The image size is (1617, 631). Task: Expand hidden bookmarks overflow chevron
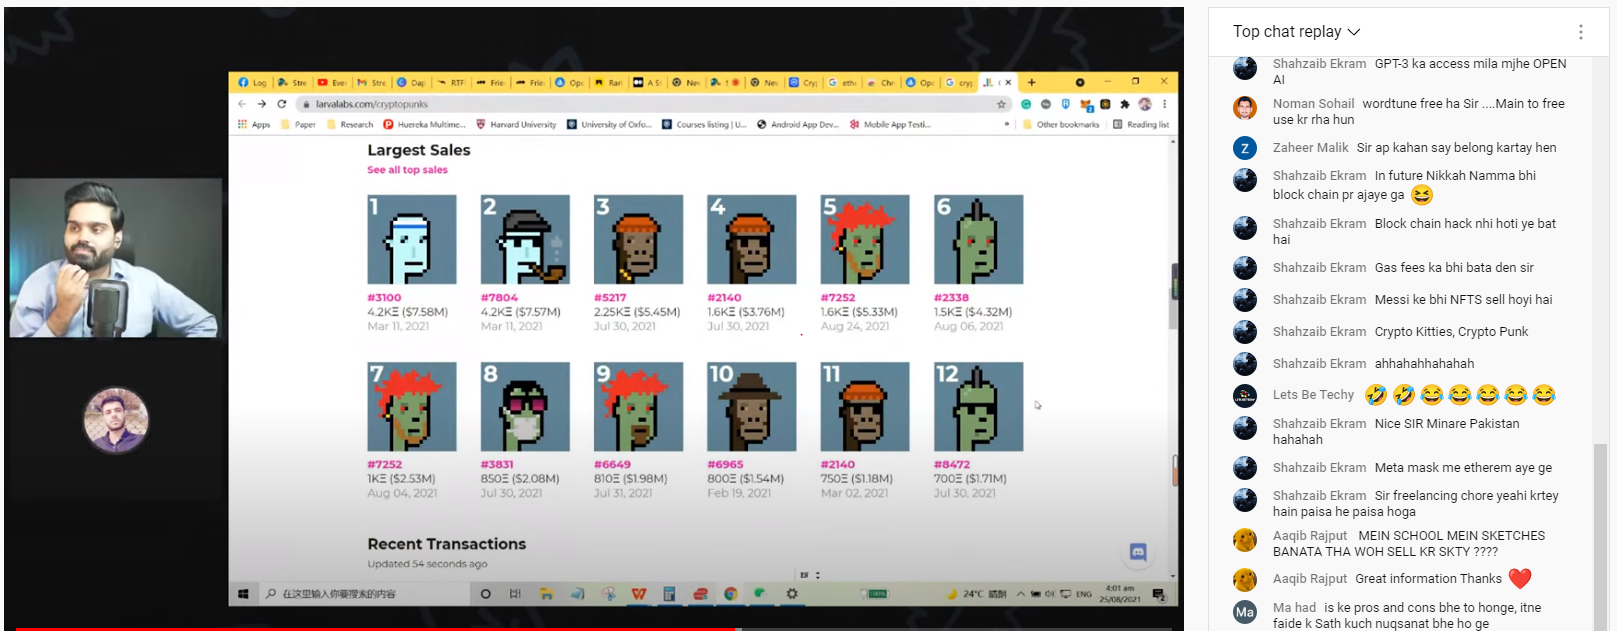click(1007, 125)
